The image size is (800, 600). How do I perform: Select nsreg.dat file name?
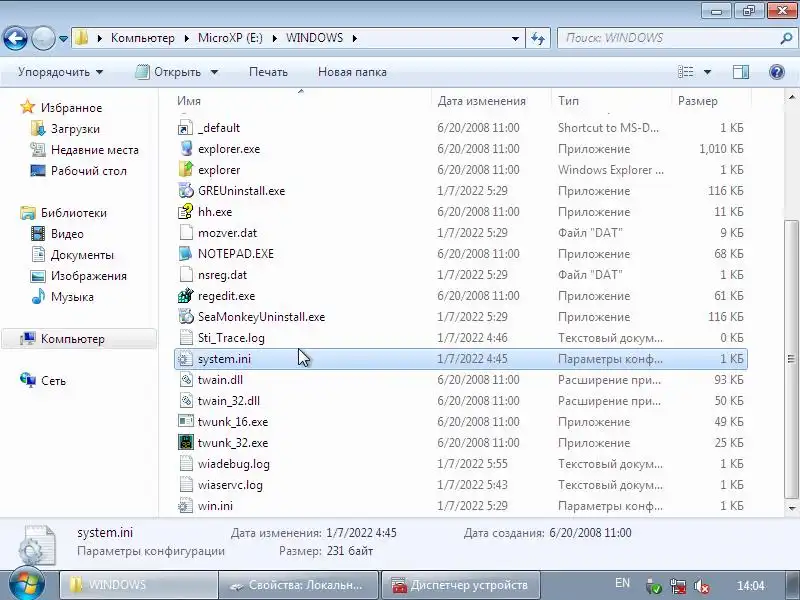[x=222, y=274]
